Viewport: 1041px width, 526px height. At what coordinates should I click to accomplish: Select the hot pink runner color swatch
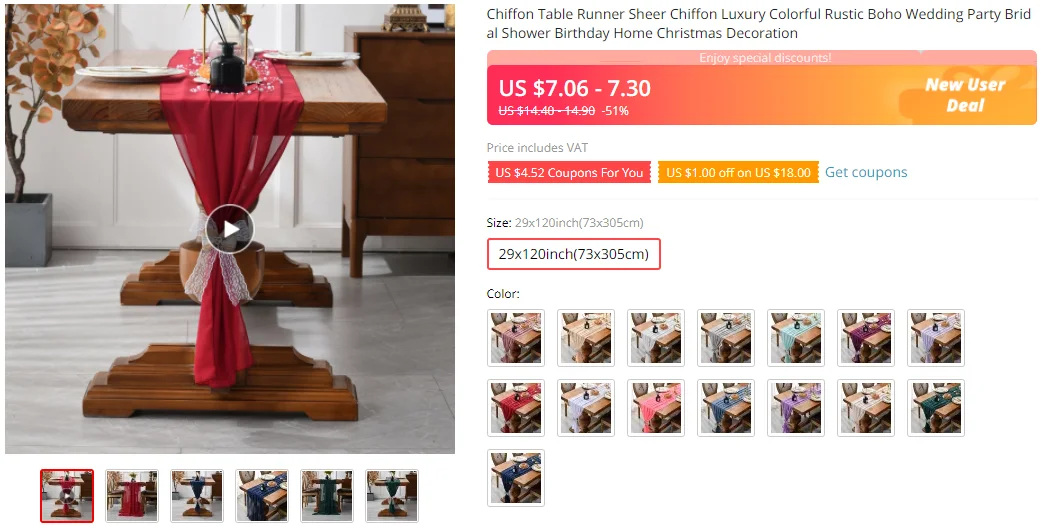[x=656, y=408]
